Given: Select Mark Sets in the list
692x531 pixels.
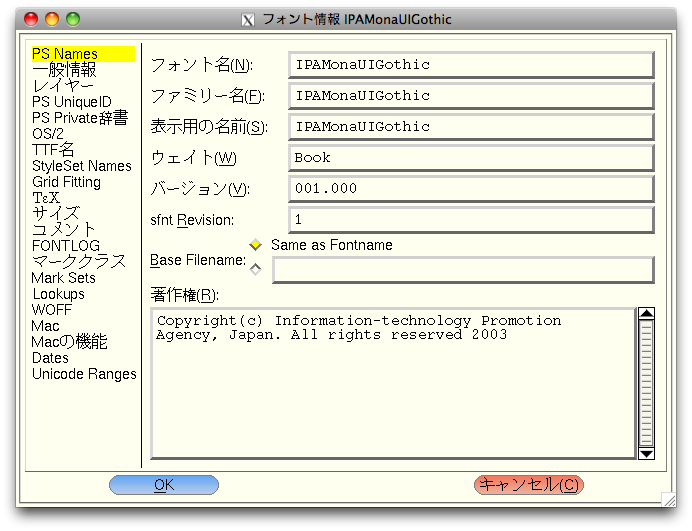Looking at the screenshot, I should [64, 278].
